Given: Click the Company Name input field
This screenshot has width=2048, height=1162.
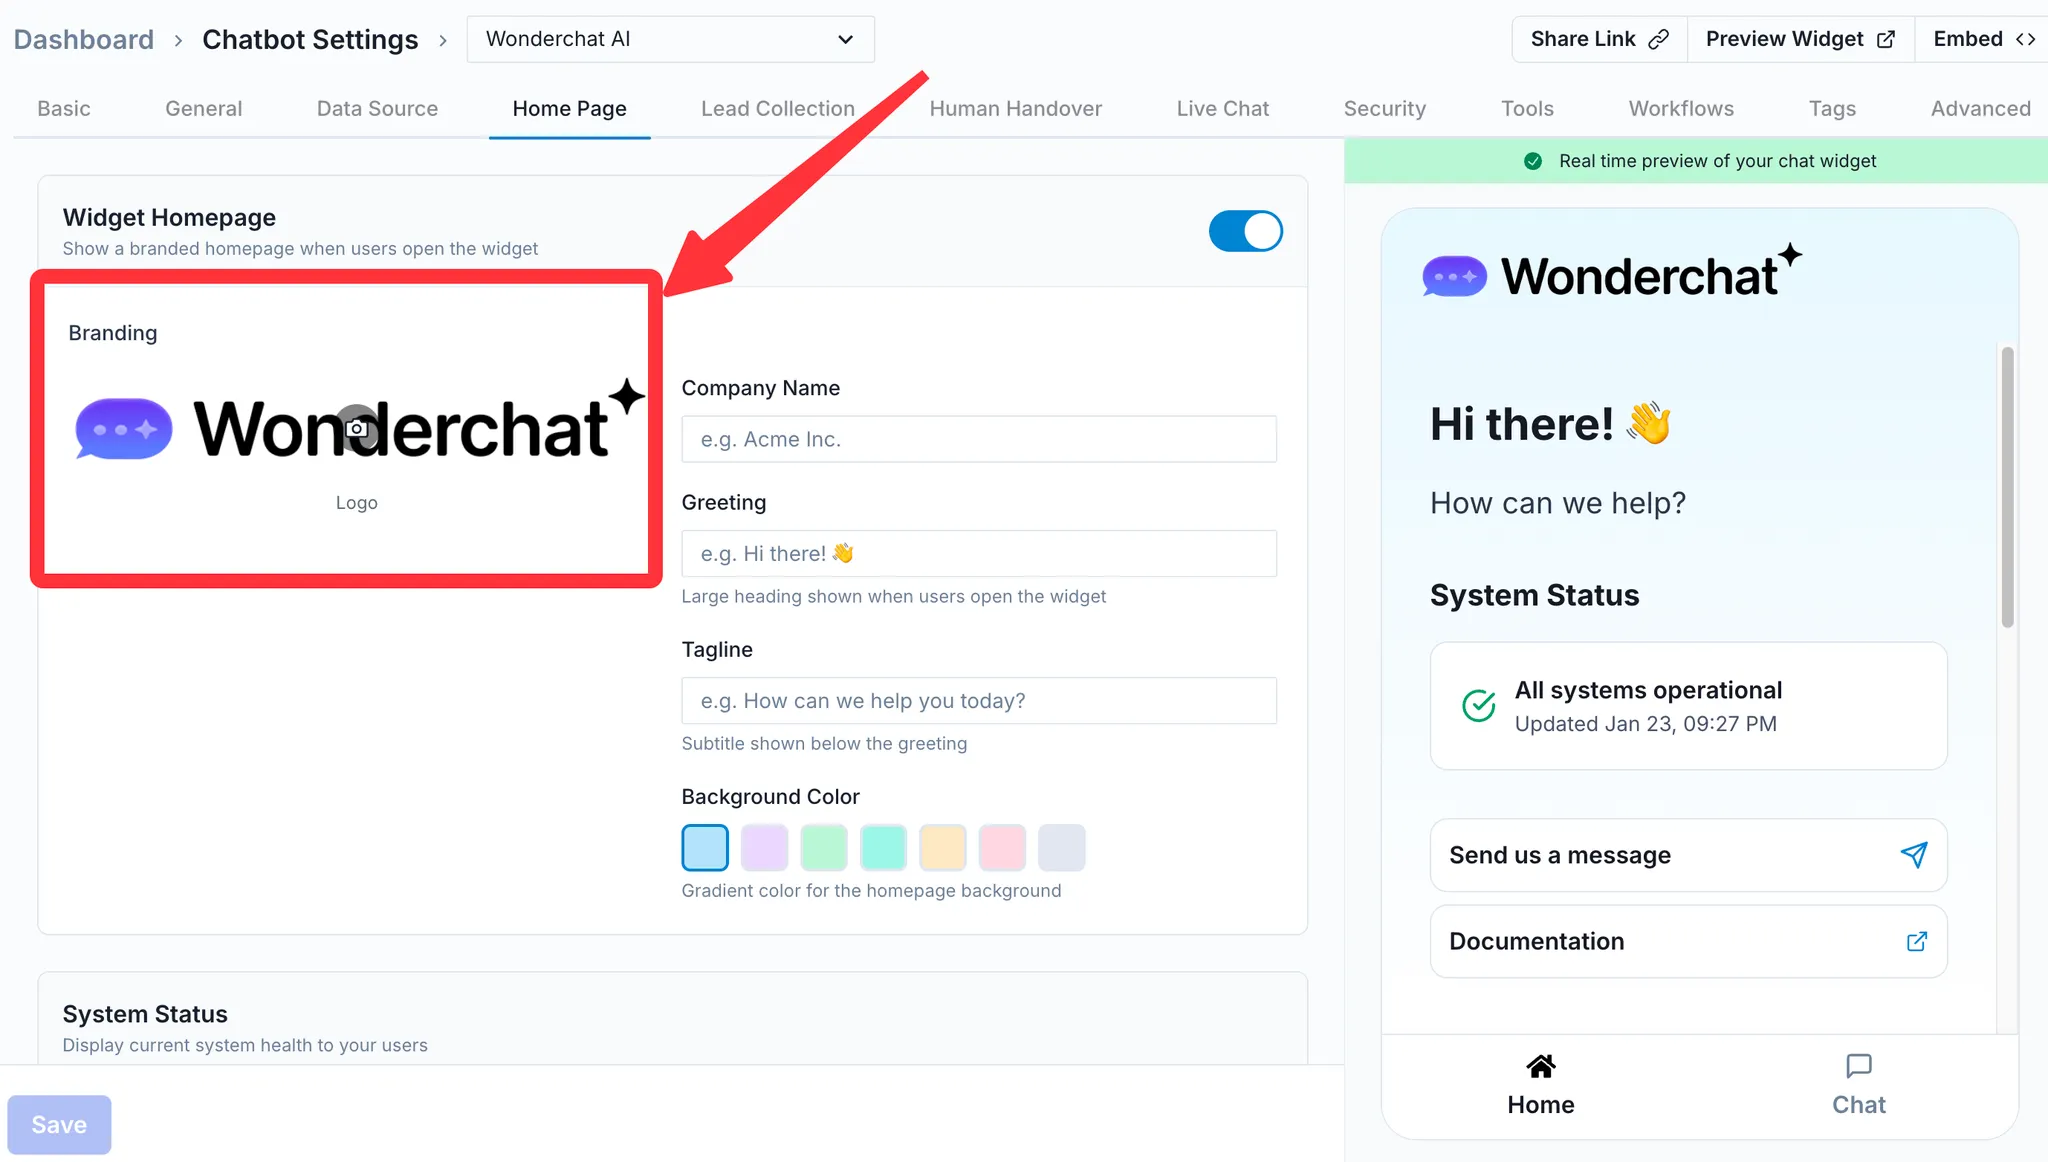Looking at the screenshot, I should tap(979, 439).
